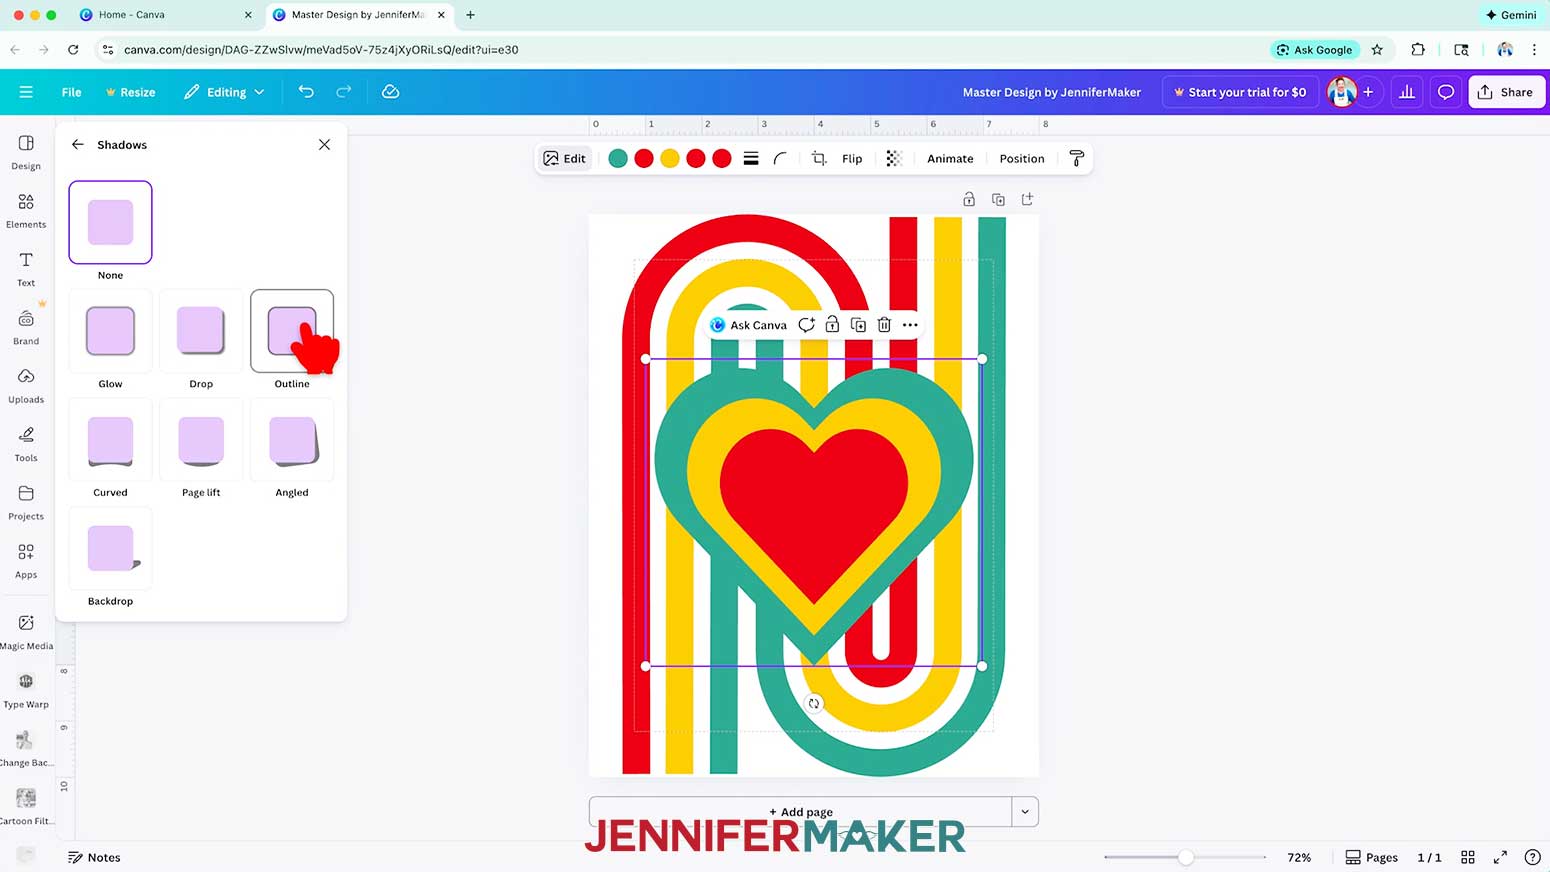The height and width of the screenshot is (872, 1550).
Task: Open the Uploads sidebar panel
Action: click(x=26, y=385)
